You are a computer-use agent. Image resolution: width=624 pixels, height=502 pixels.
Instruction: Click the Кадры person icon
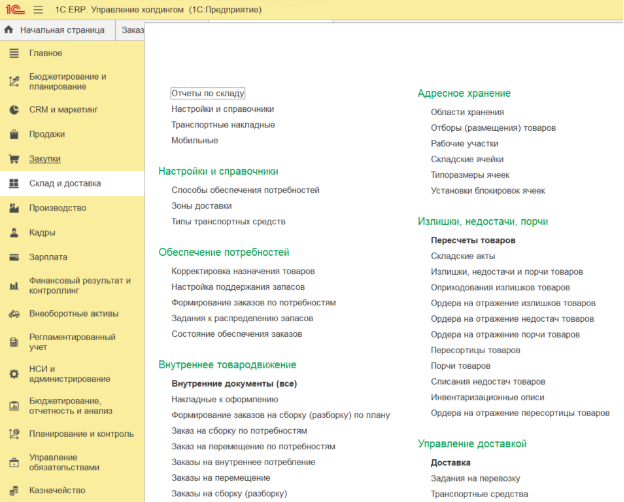tap(14, 232)
